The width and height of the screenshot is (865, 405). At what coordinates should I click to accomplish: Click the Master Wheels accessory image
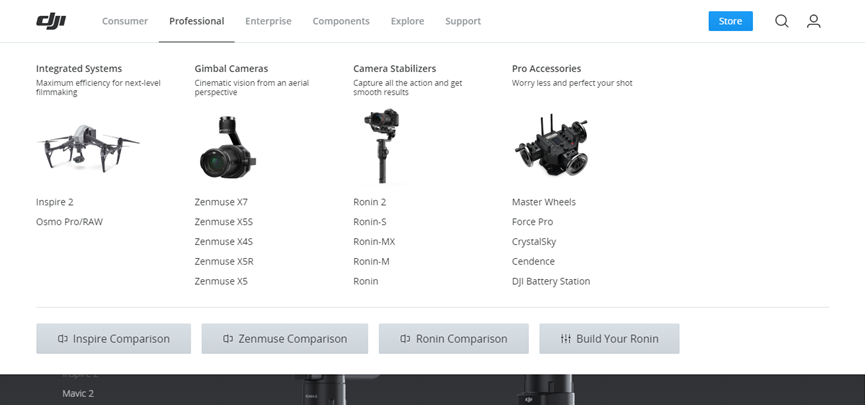click(548, 146)
